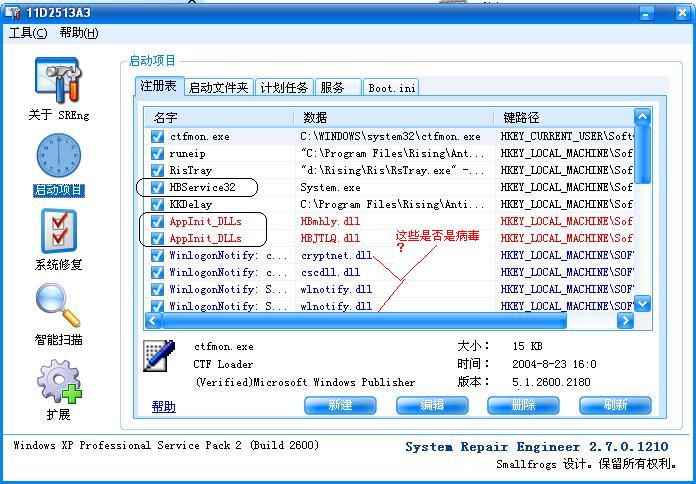Click the horizontal scroll left arrow
Screen dimensions: 696x484
click(x=153, y=320)
